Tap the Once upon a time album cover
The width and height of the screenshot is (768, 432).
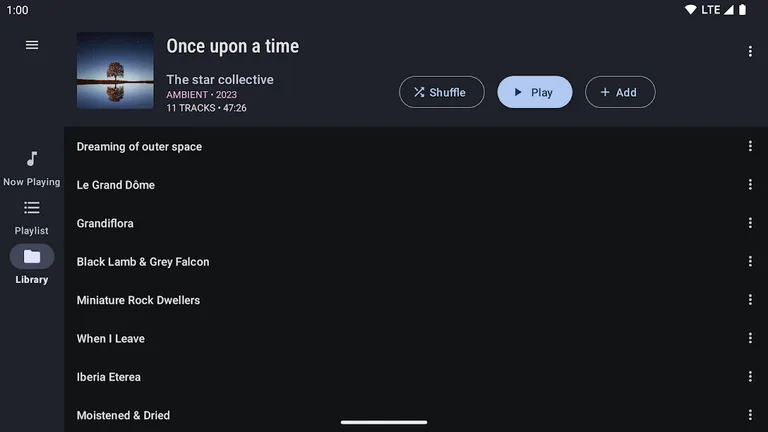tap(115, 71)
